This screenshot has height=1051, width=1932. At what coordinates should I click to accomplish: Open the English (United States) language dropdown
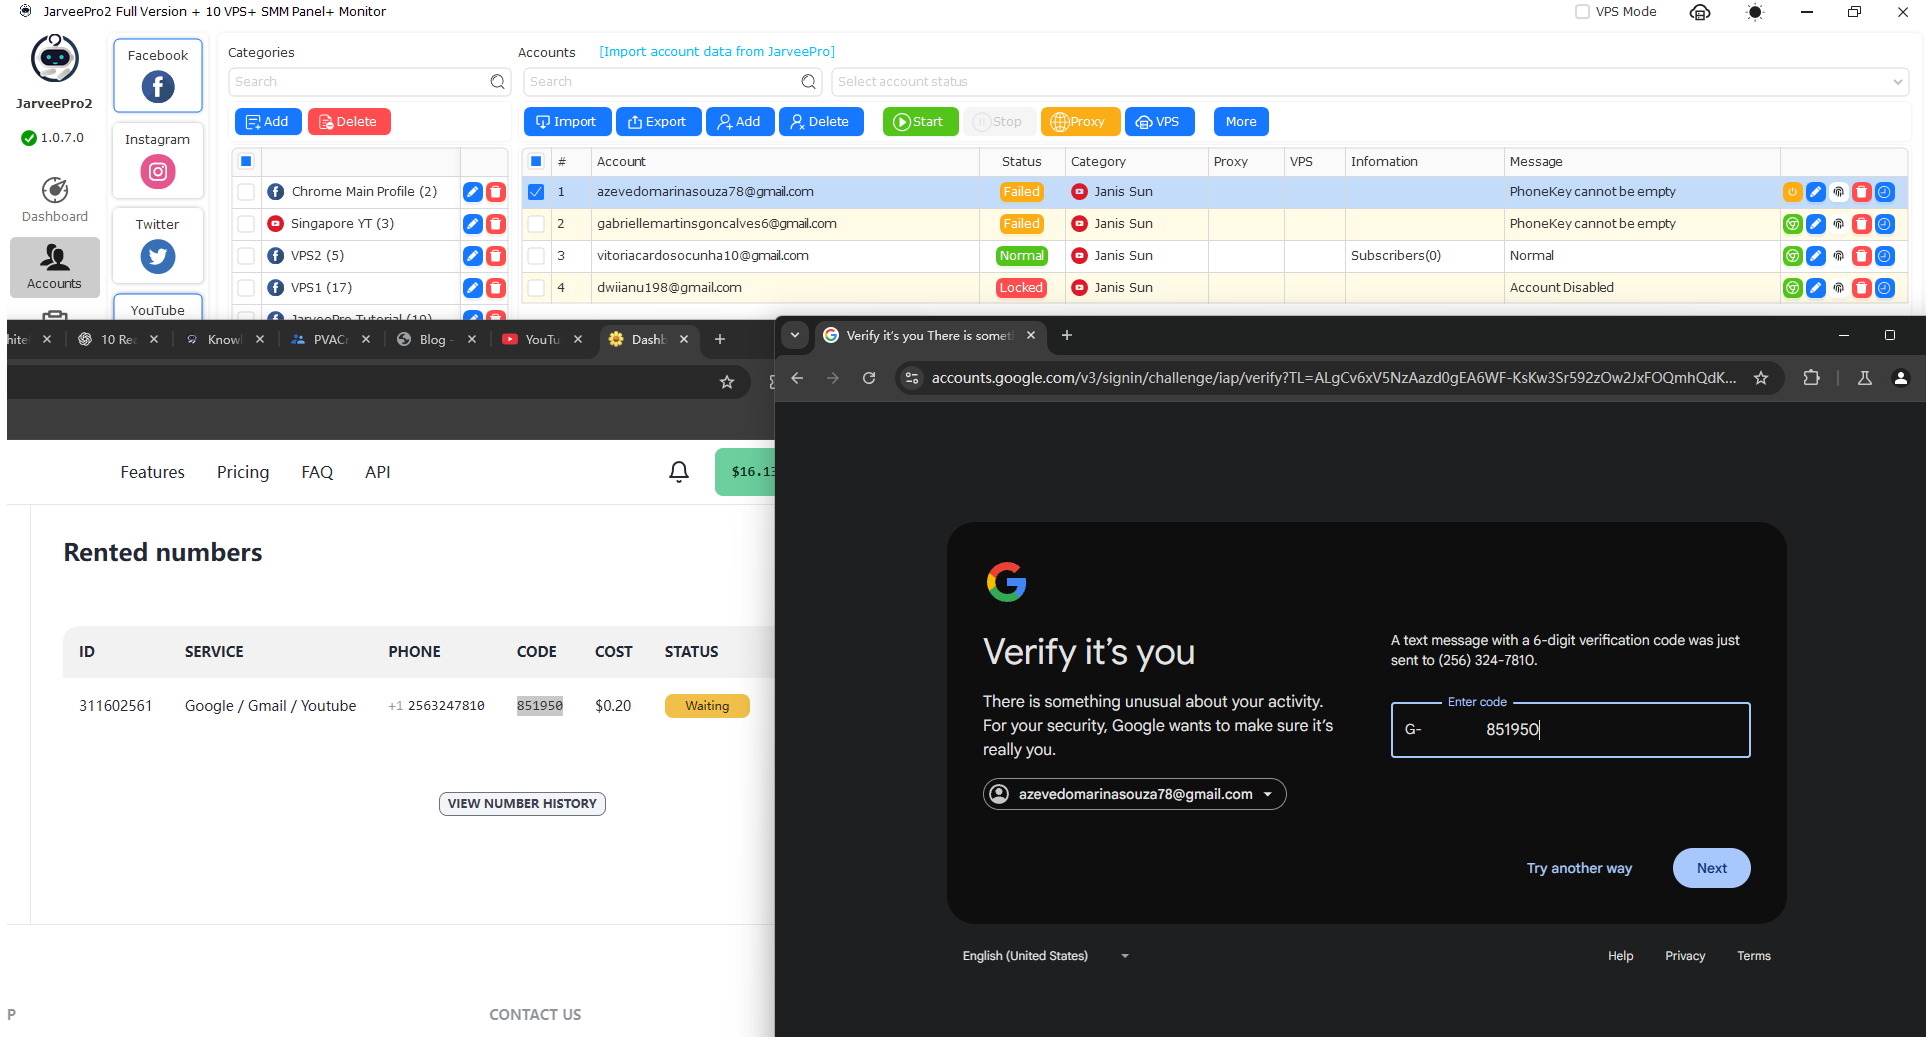[x=1046, y=957]
